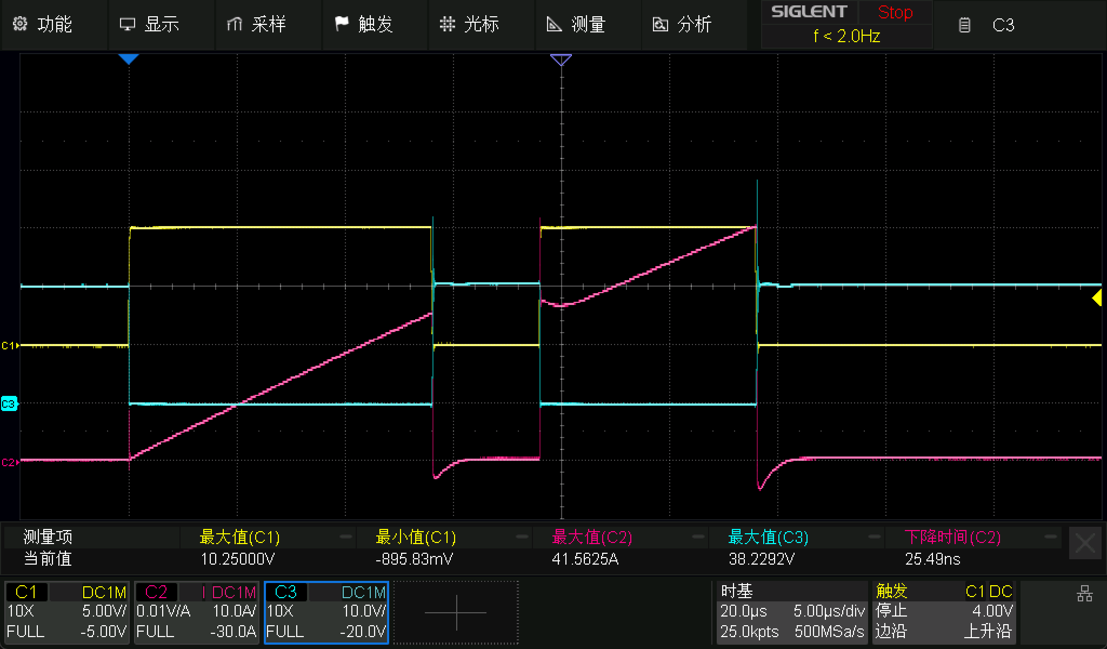Click the 最小值(C1) measurement column
This screenshot has height=649, width=1107.
click(443, 548)
